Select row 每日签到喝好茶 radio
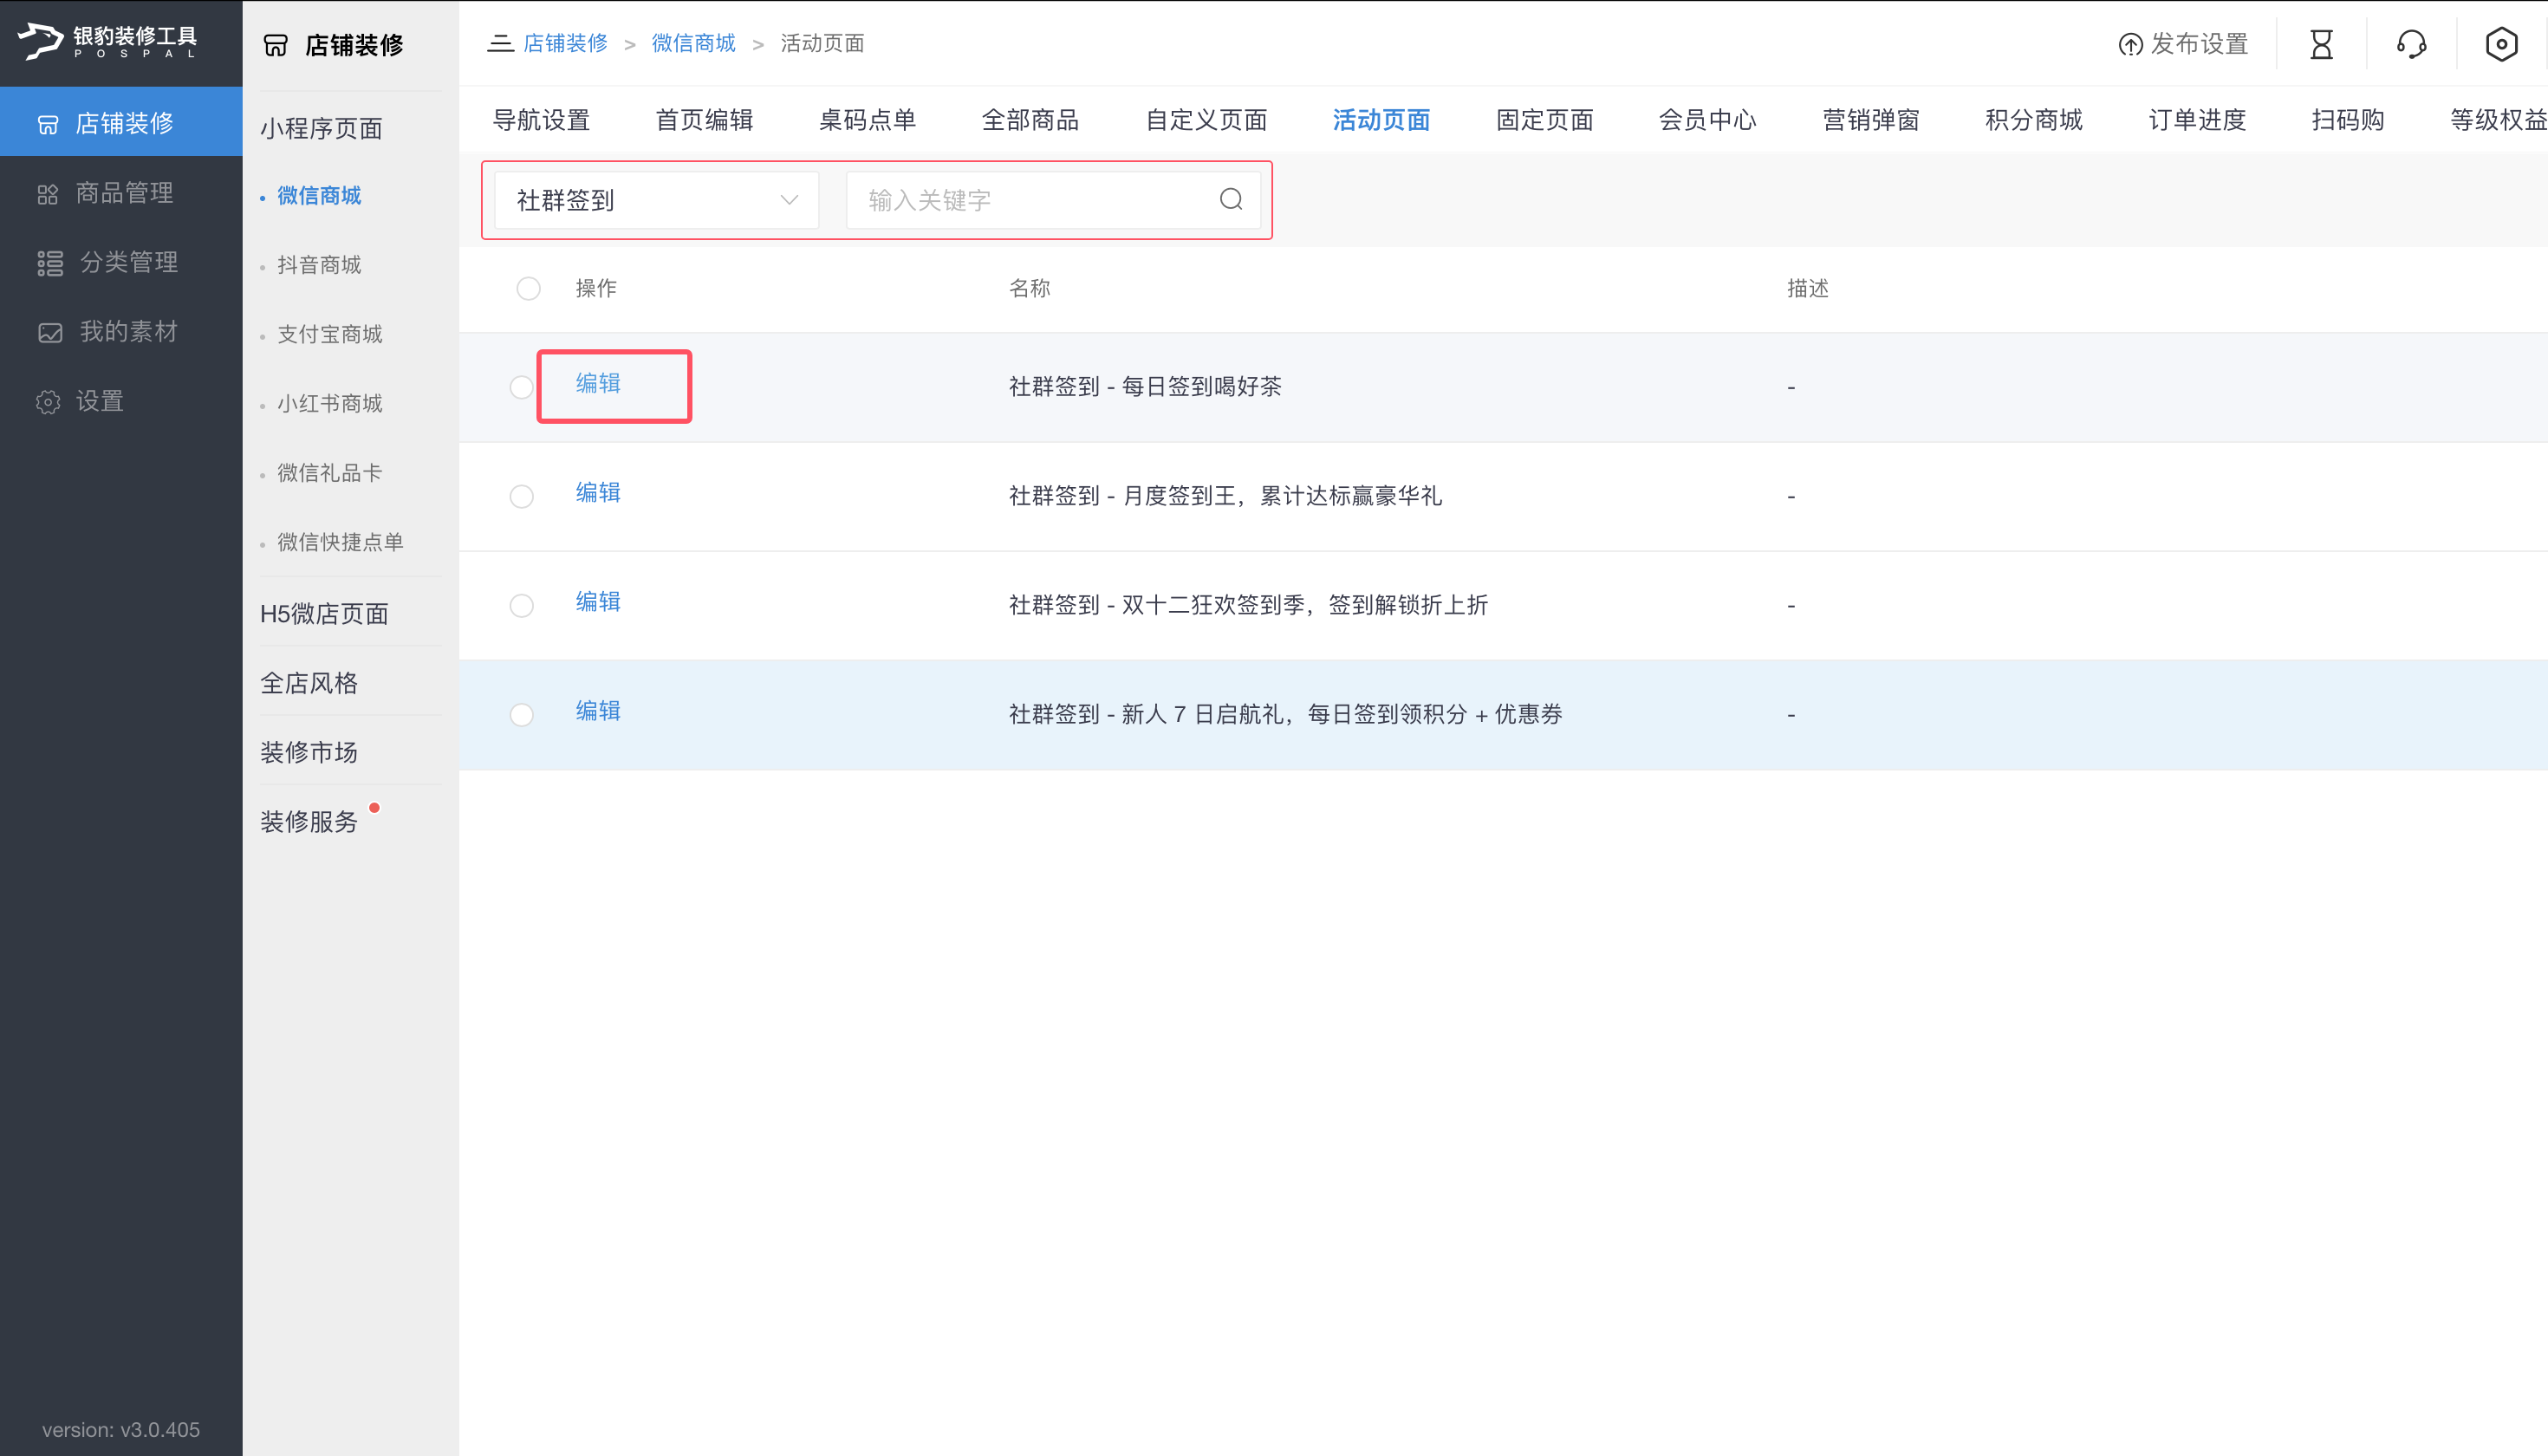This screenshot has height=1456, width=2548. pyautogui.click(x=521, y=387)
